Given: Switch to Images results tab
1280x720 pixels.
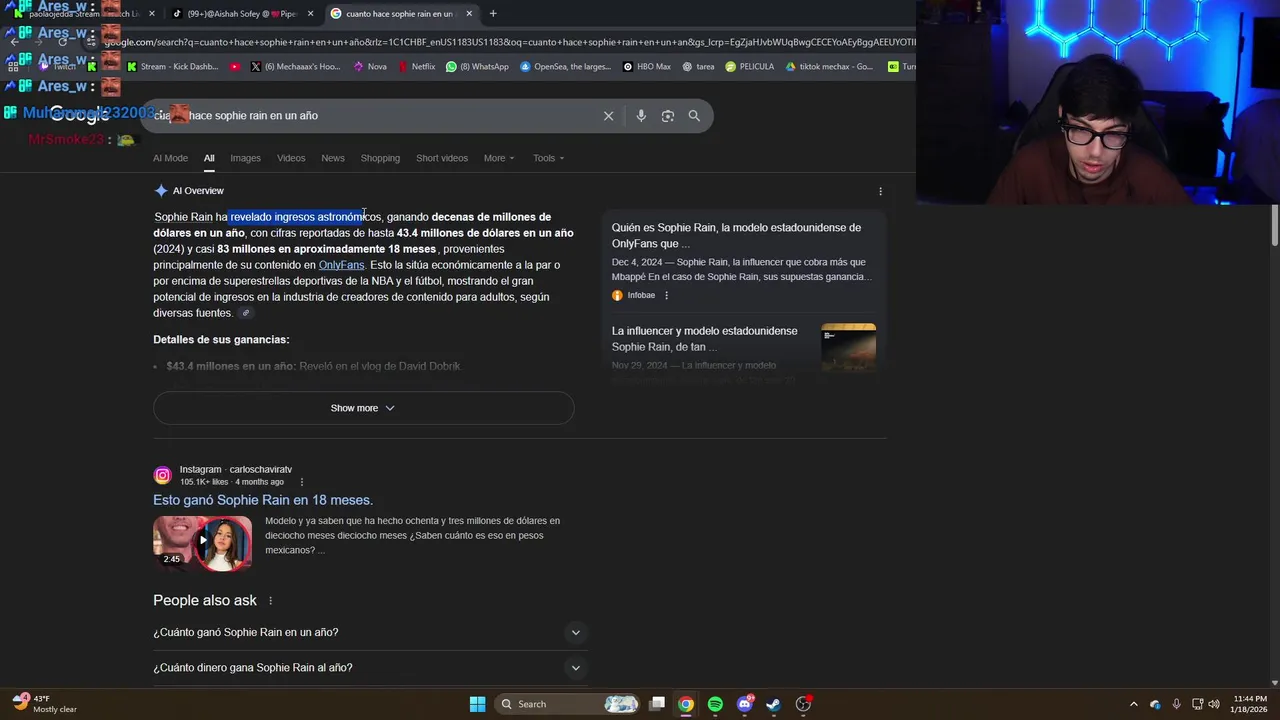Looking at the screenshot, I should click(245, 158).
